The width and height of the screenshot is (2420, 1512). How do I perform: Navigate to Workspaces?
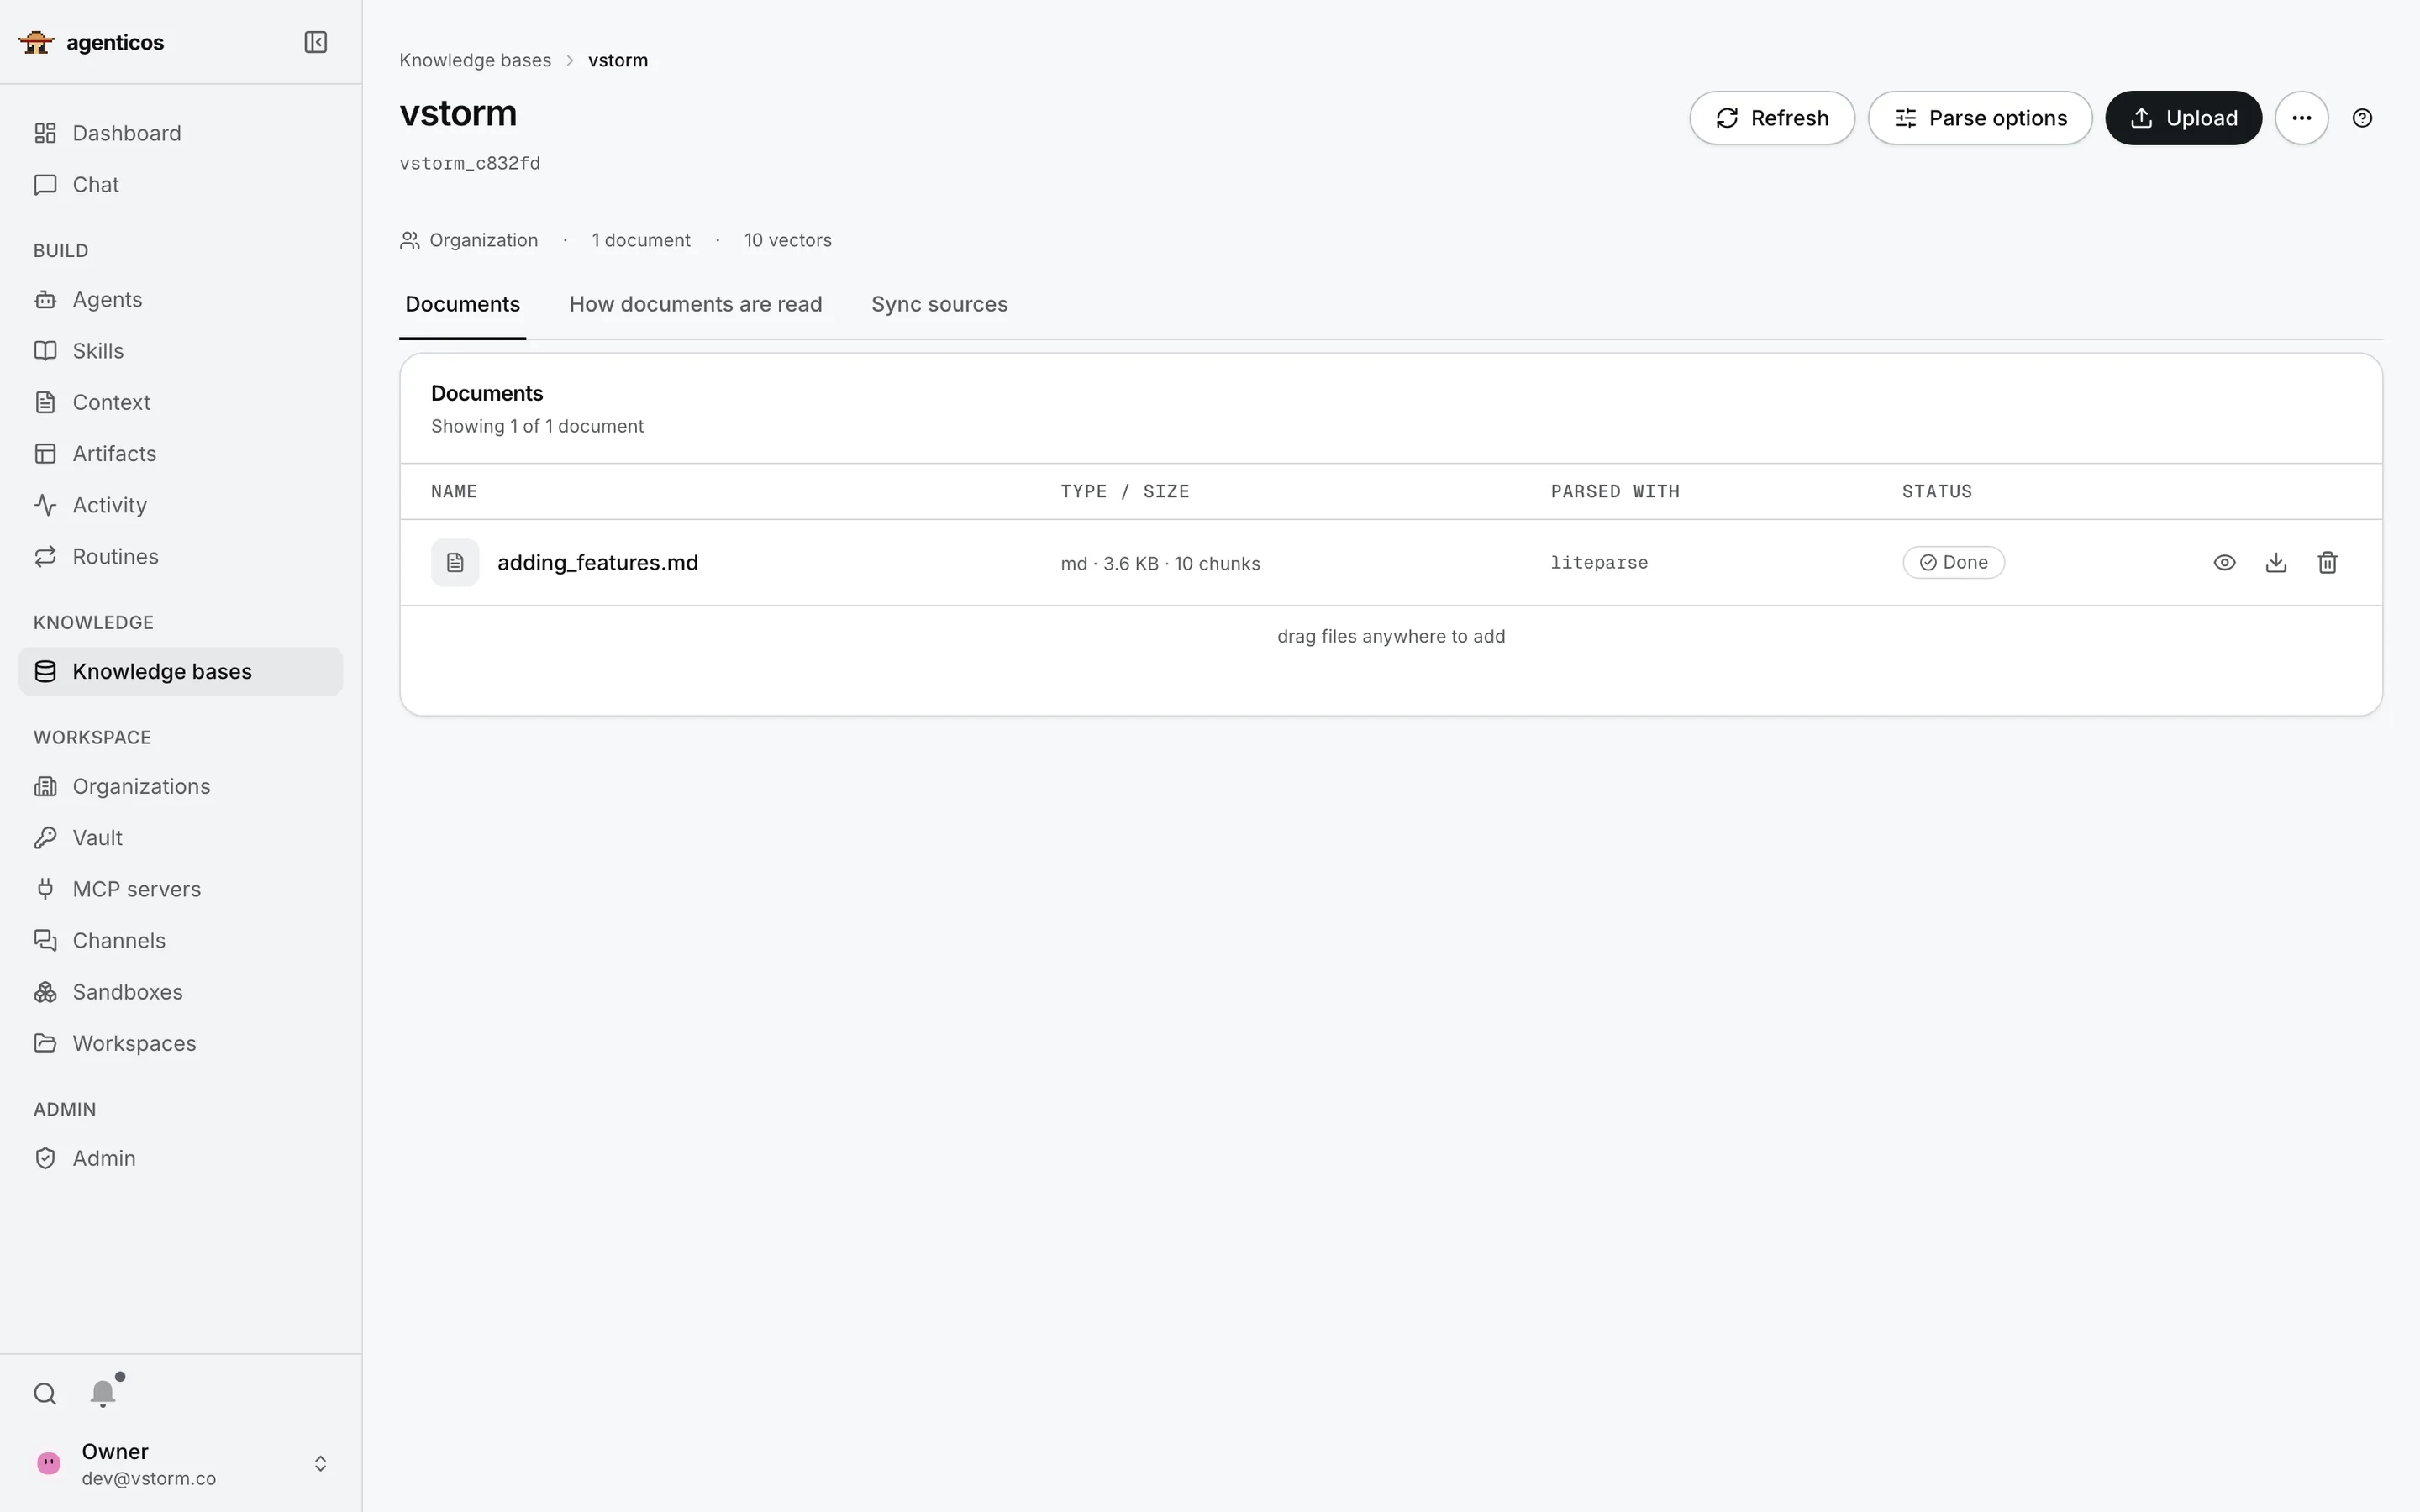coord(180,1043)
